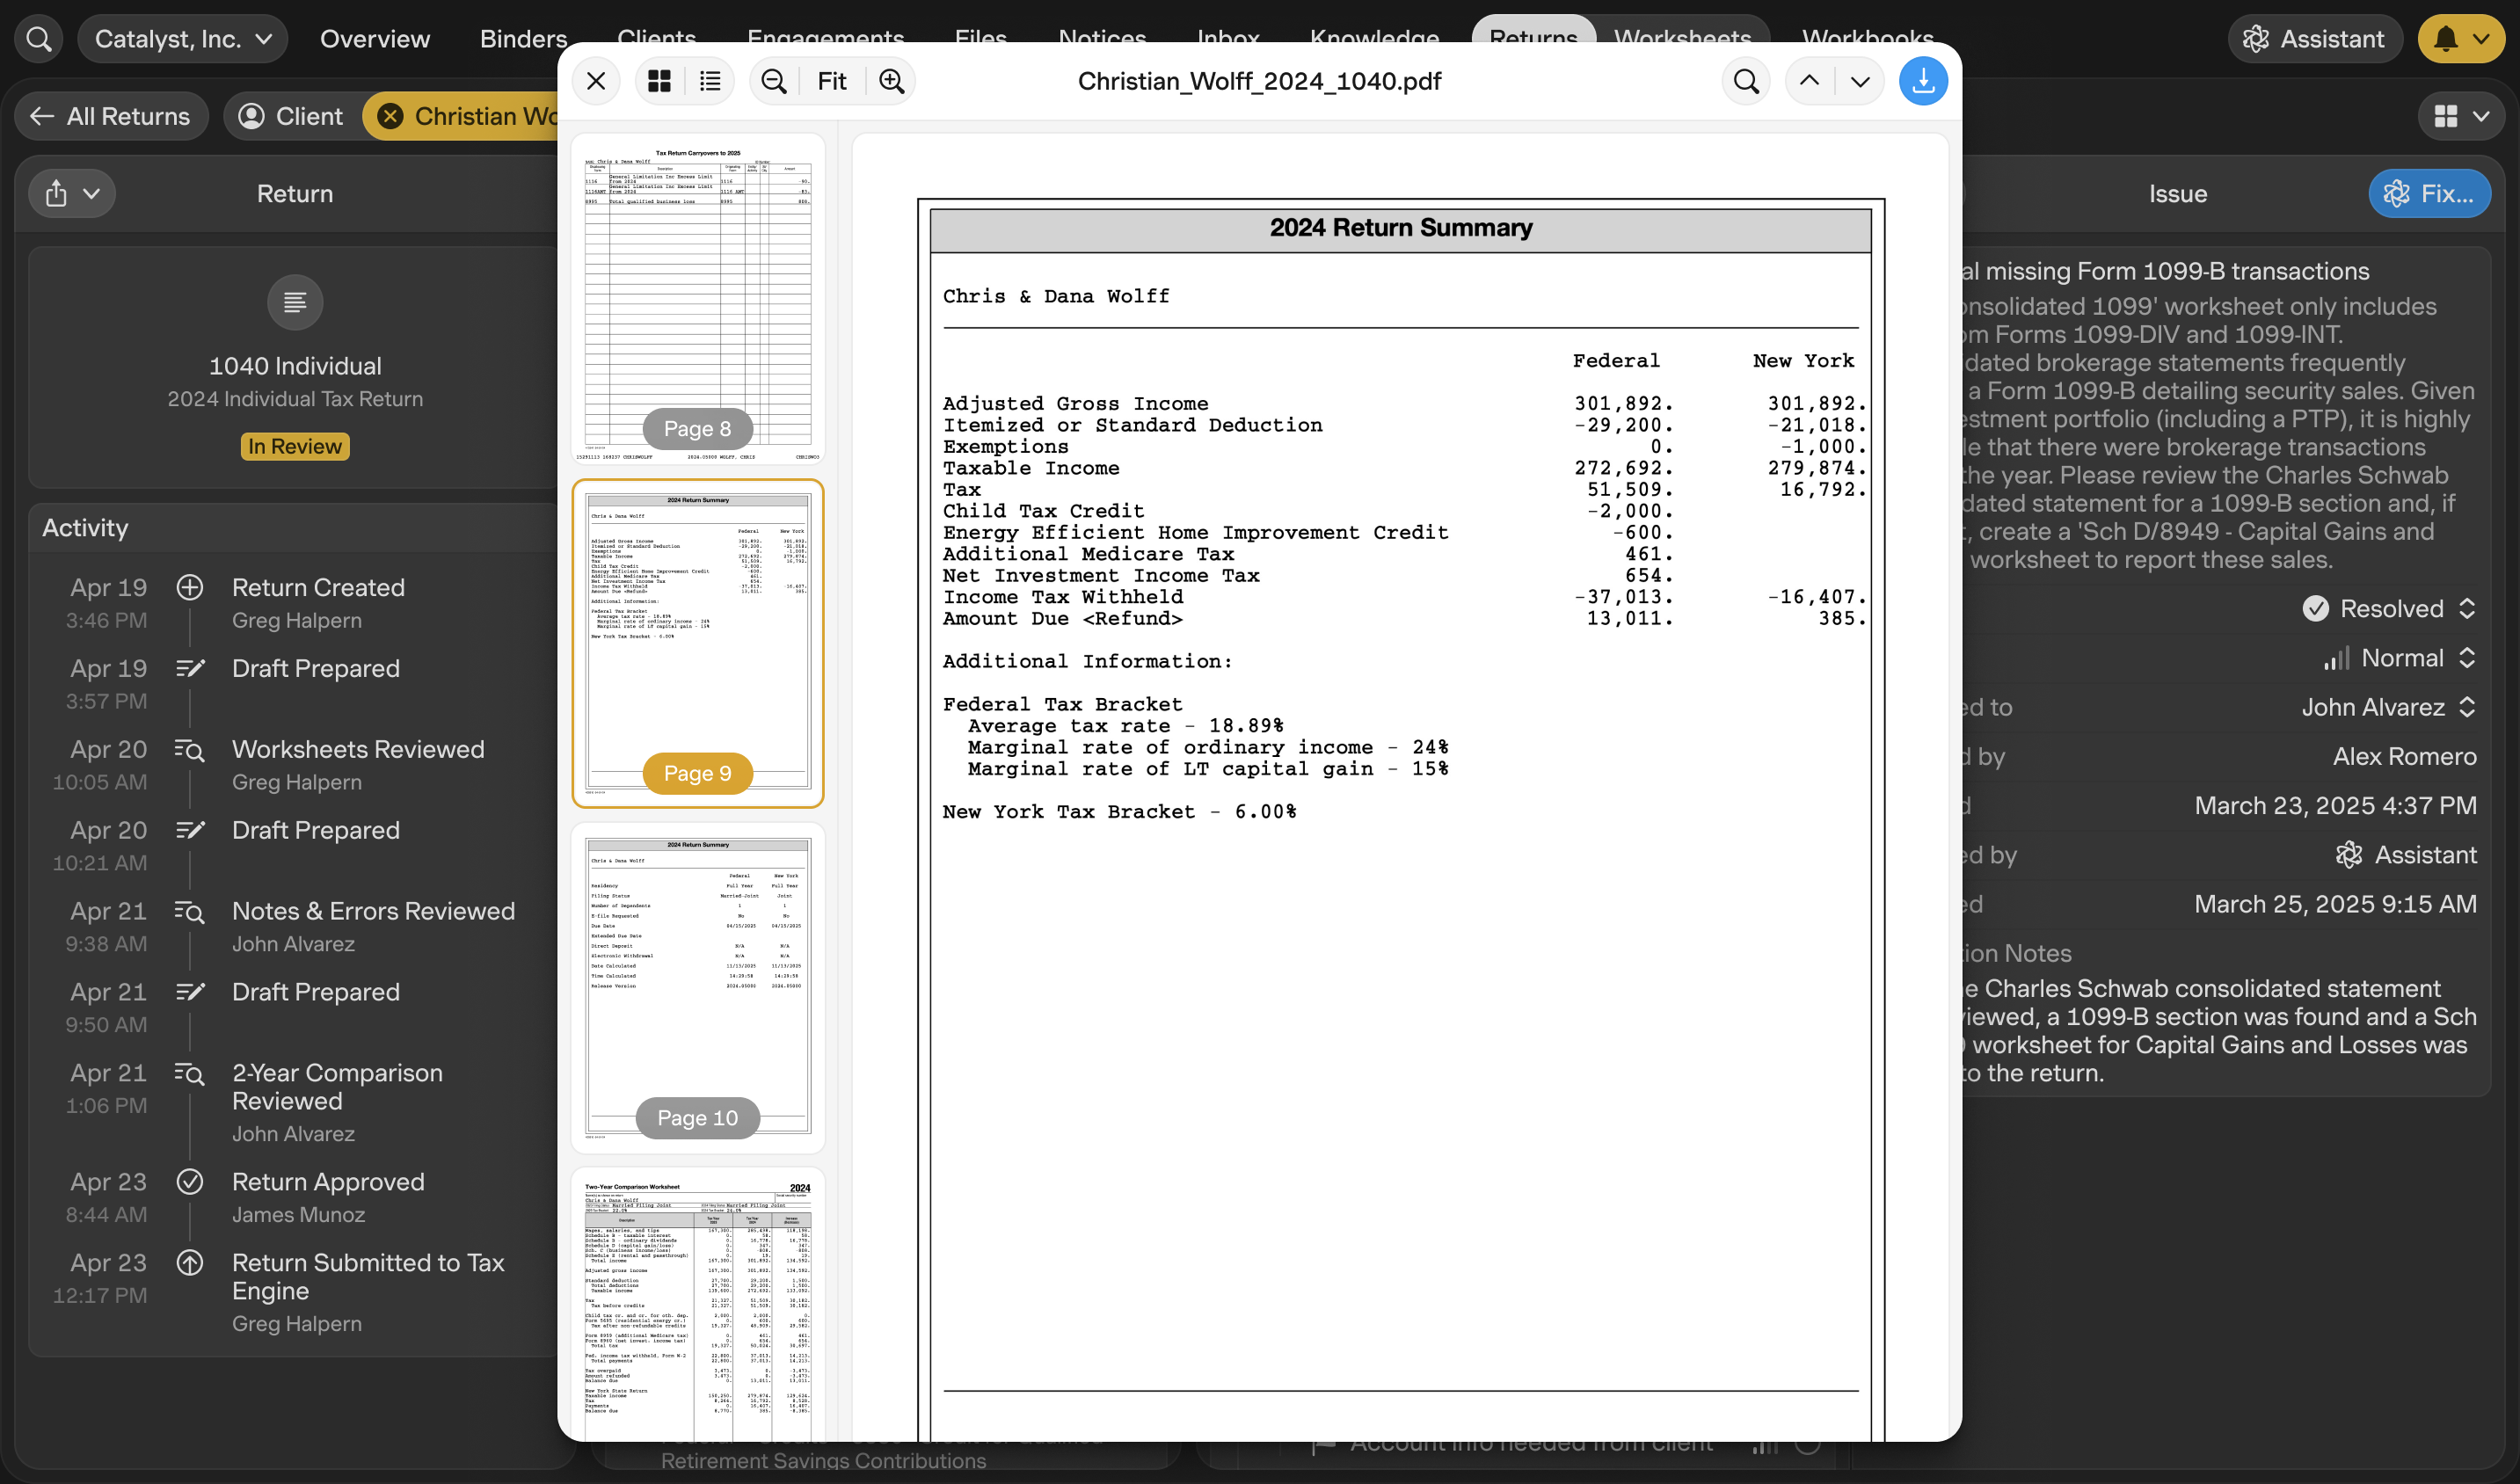This screenshot has height=1484, width=2520.
Task: Switch to thumbnail grid view
Action: (659, 81)
